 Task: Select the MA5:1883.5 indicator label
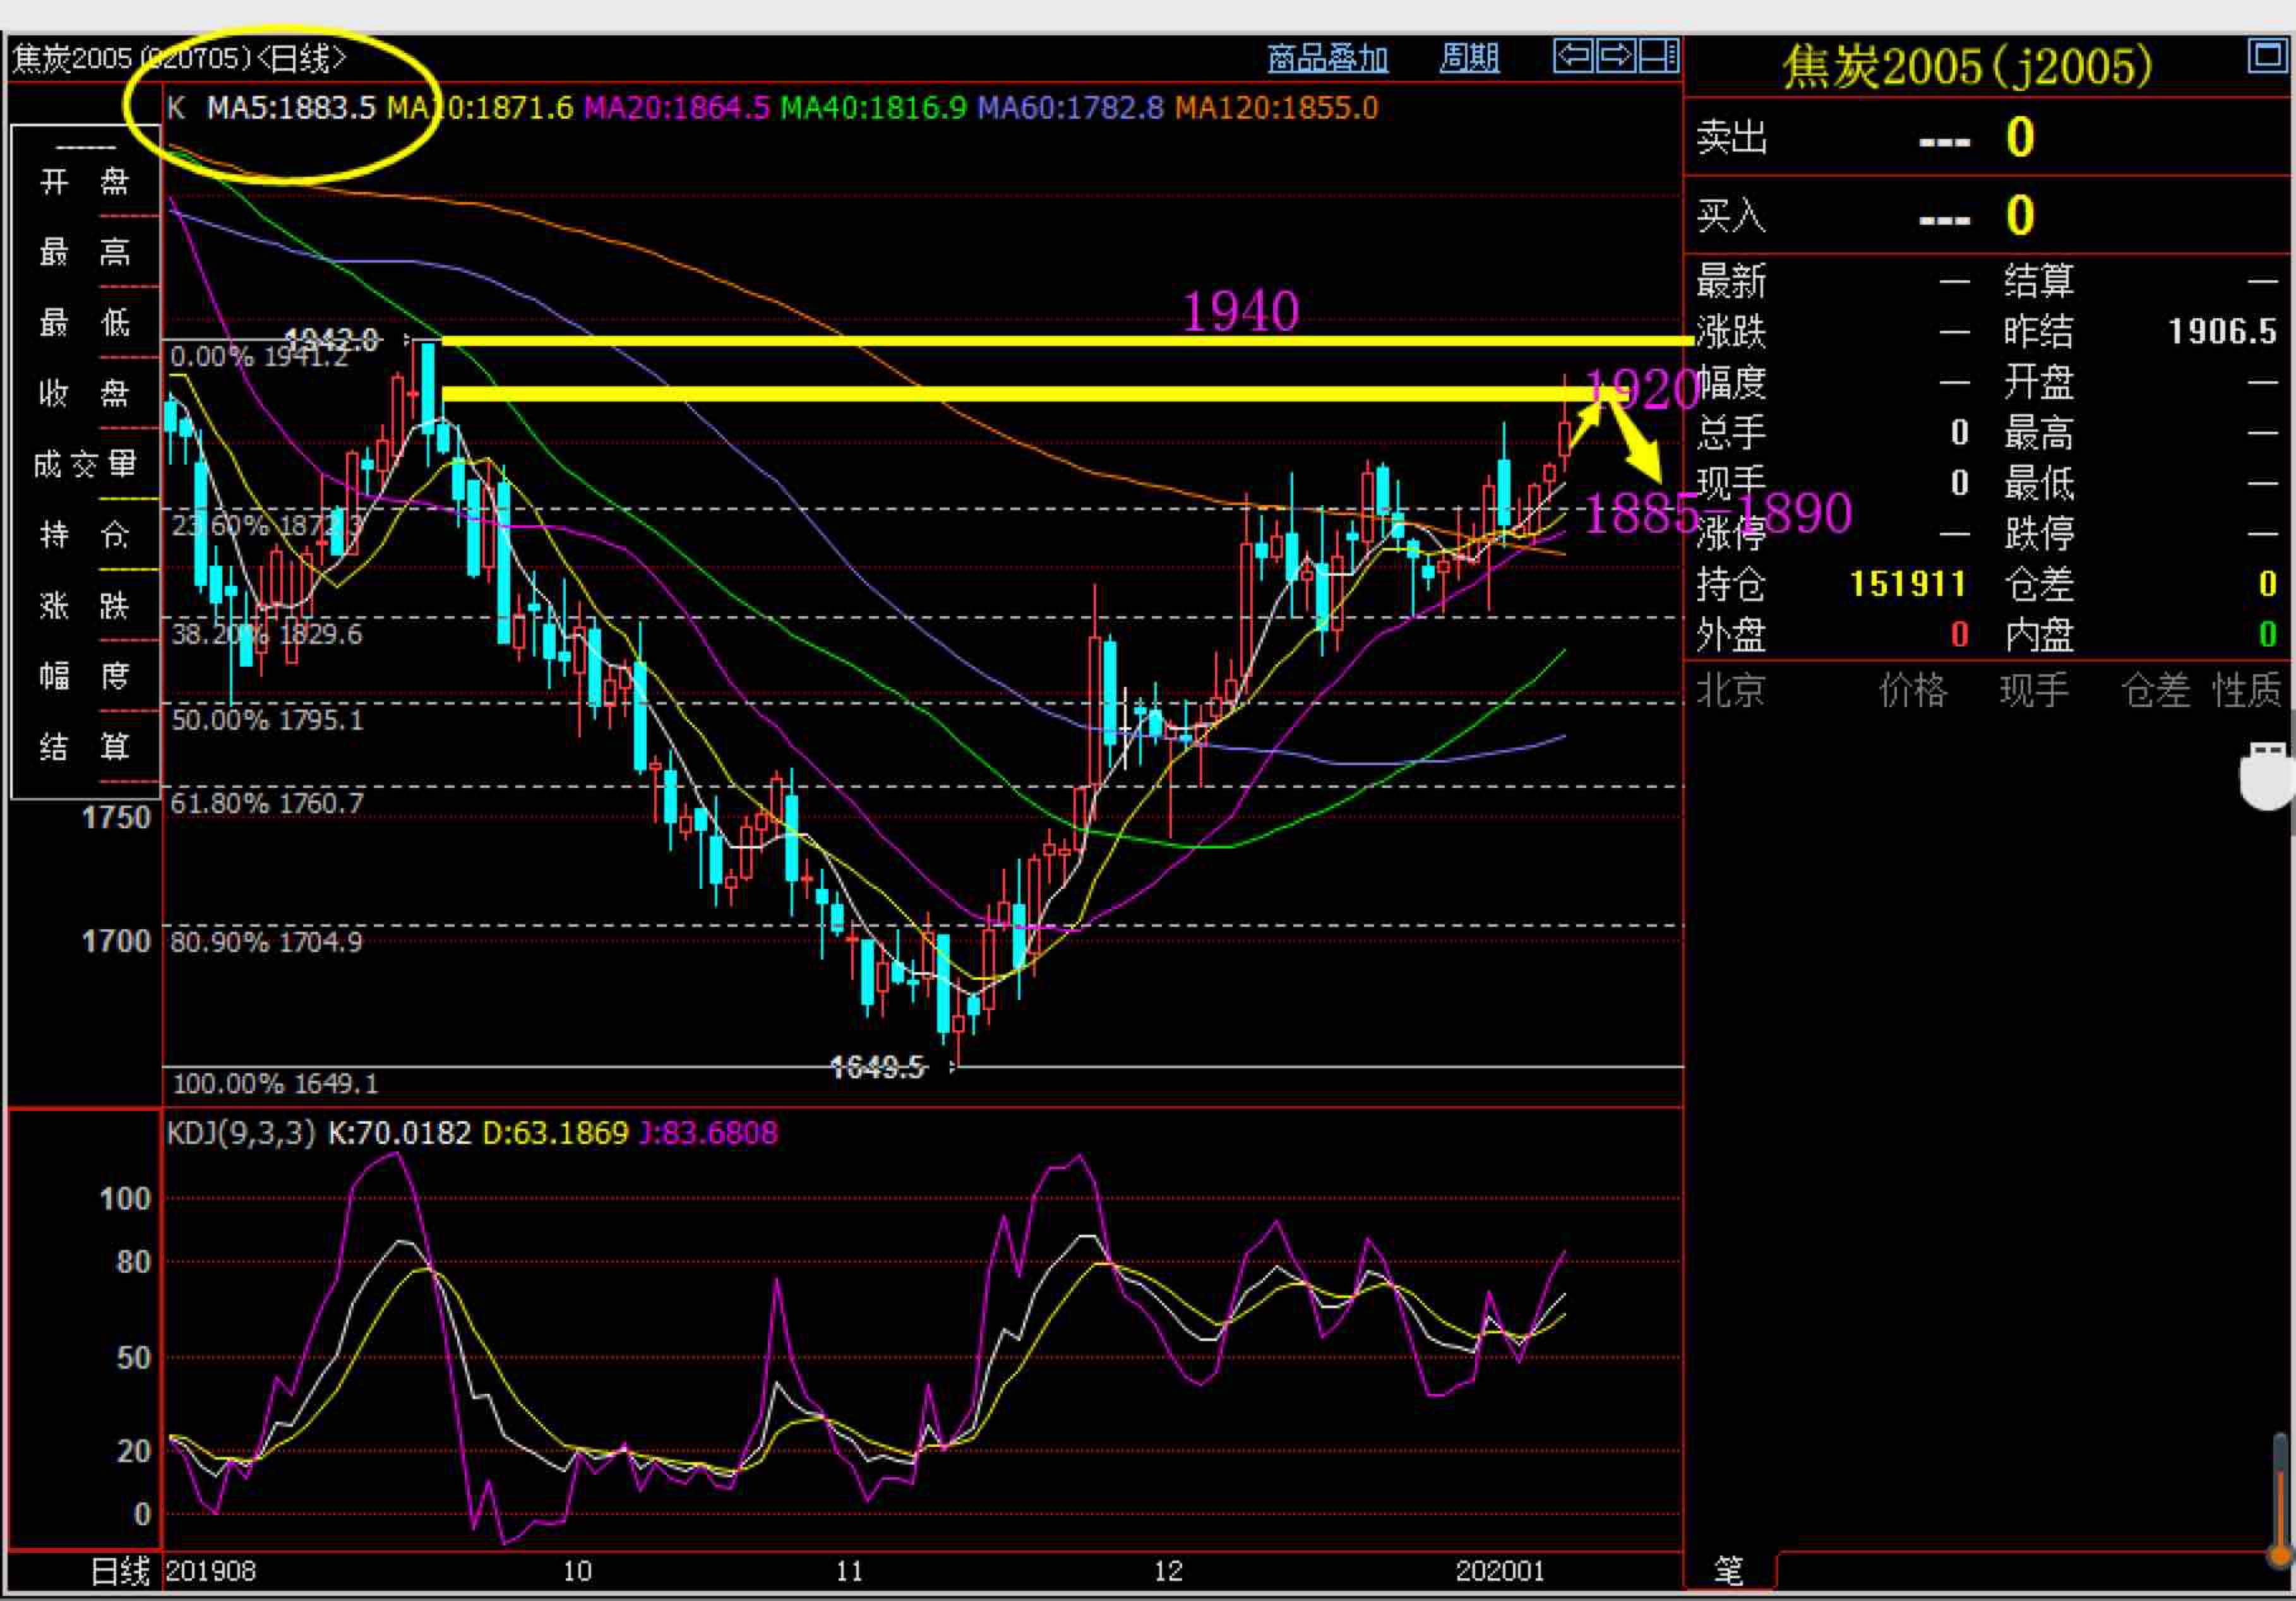pyautogui.click(x=291, y=108)
